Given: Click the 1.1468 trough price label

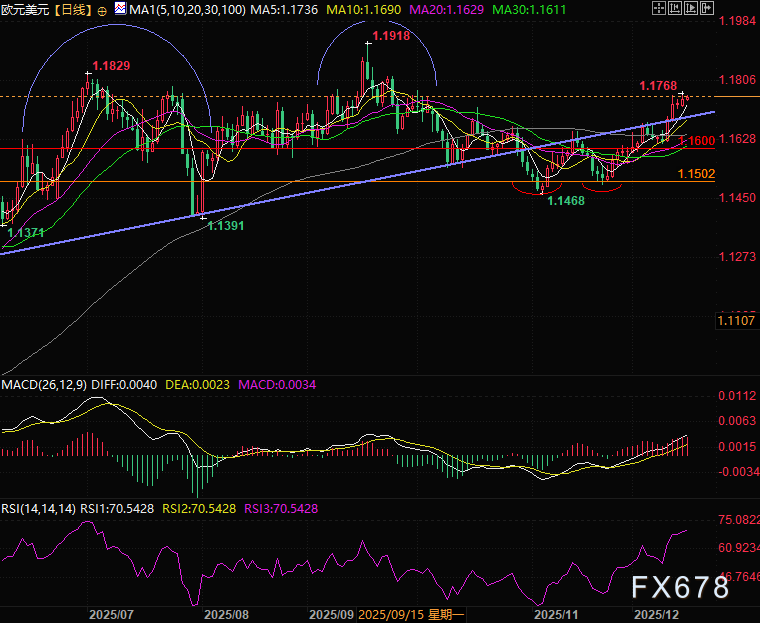Looking at the screenshot, I should coord(565,200).
